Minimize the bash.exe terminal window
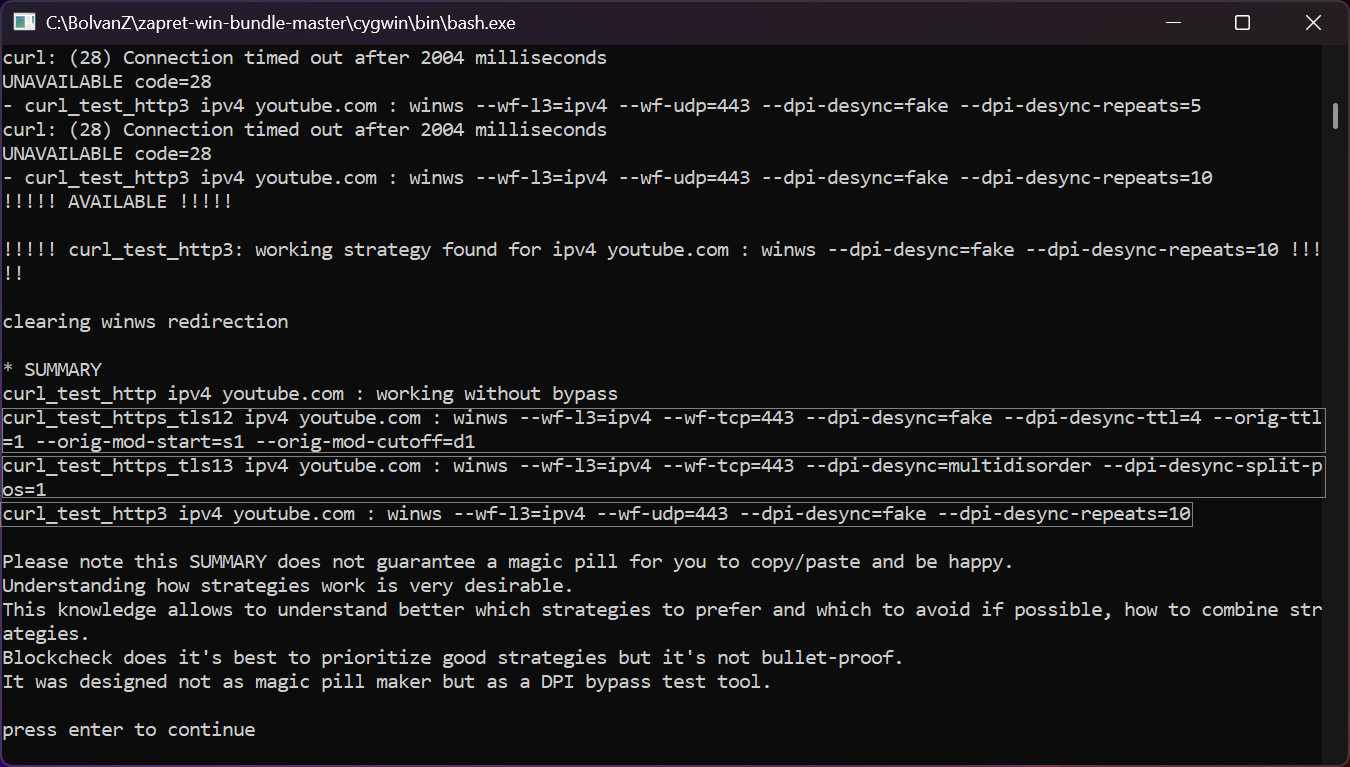Viewport: 1350px width, 767px height. click(1173, 22)
